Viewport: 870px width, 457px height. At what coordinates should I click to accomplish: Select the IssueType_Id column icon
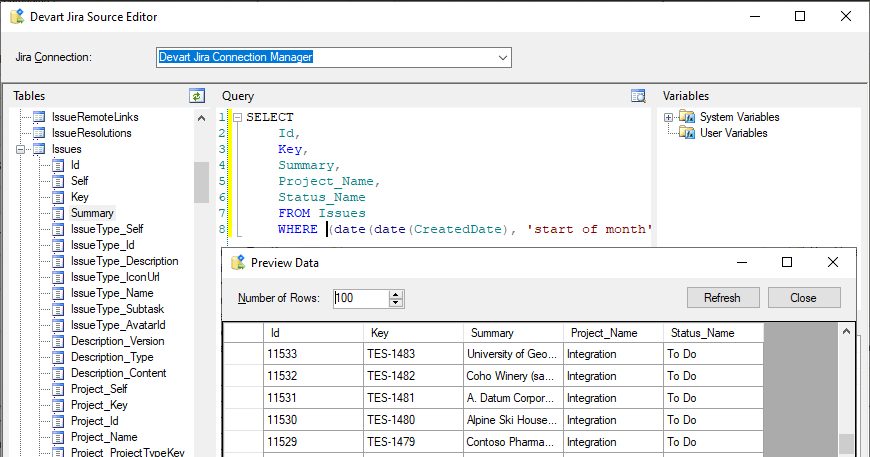tap(58, 245)
